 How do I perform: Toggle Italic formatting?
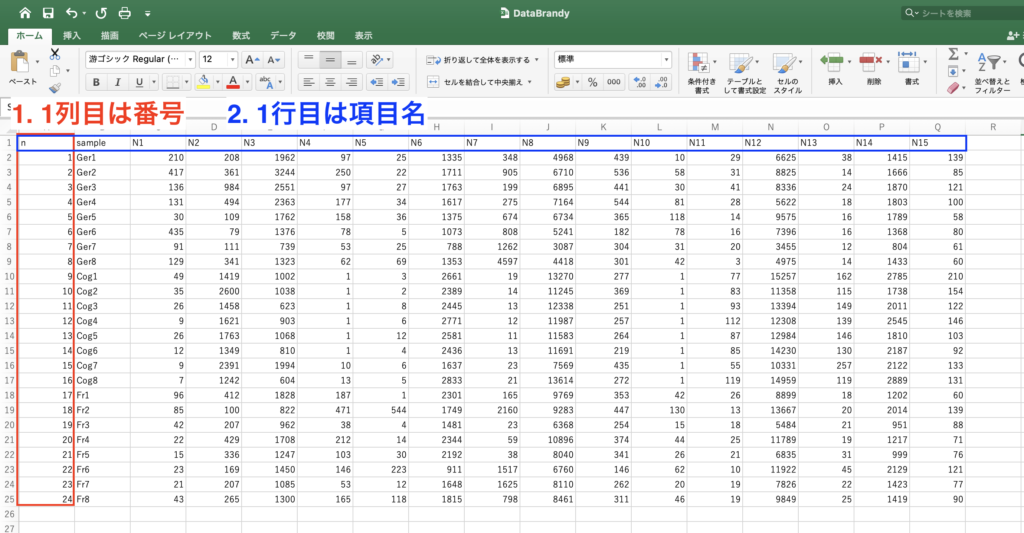click(116, 82)
